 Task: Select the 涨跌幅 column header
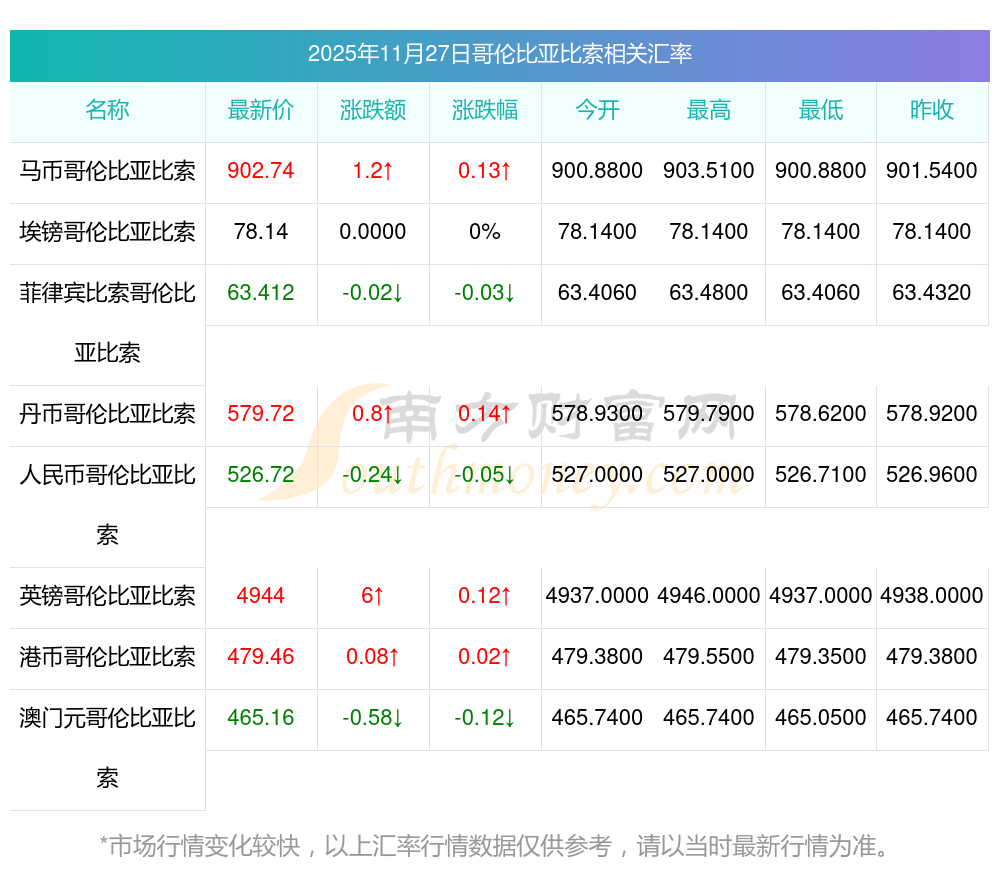[x=485, y=111]
